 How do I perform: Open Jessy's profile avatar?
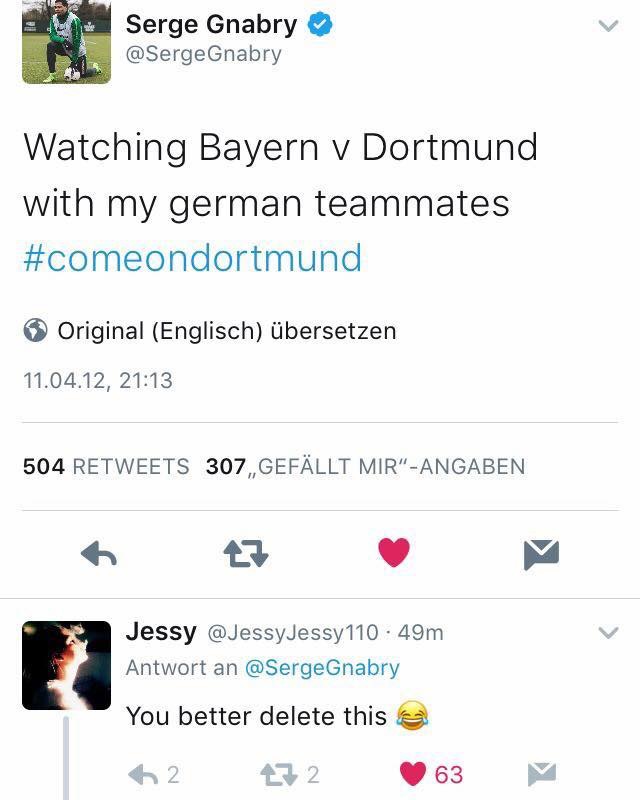66,665
